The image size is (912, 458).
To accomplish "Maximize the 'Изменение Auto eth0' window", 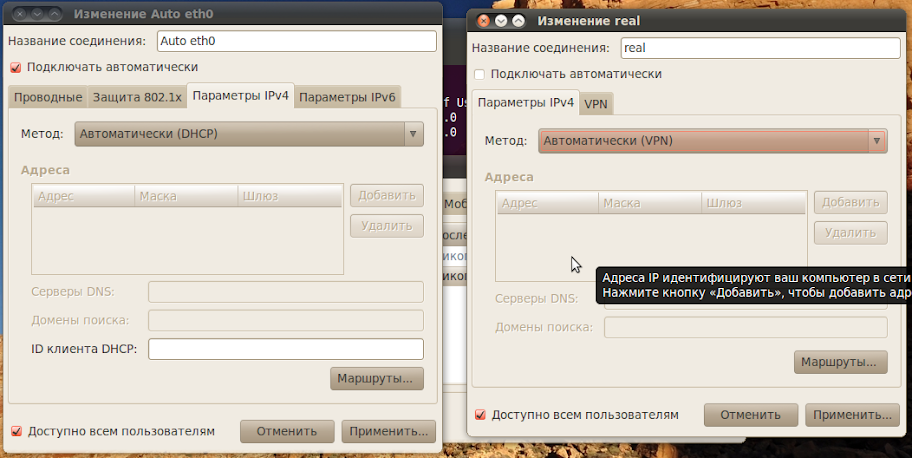I will pyautogui.click(x=55, y=13).
